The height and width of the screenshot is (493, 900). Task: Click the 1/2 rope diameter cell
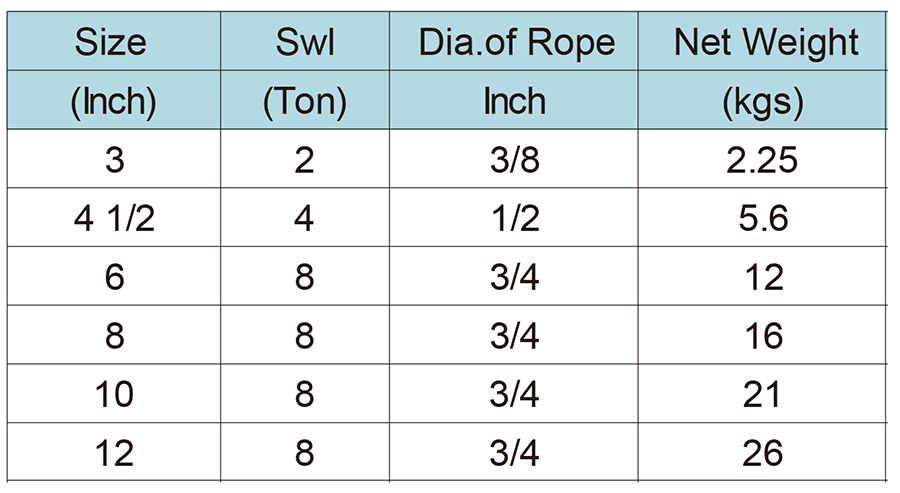pos(514,218)
